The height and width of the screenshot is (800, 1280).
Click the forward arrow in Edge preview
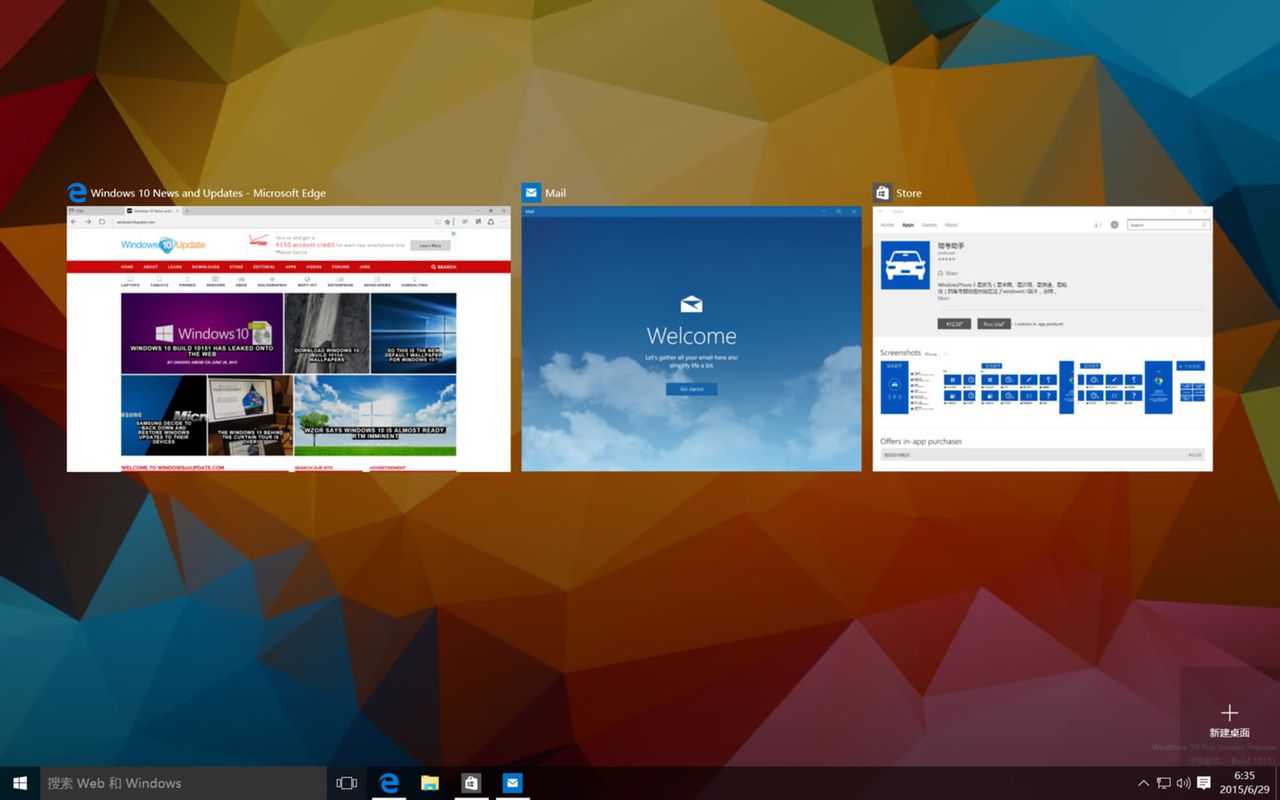point(88,221)
